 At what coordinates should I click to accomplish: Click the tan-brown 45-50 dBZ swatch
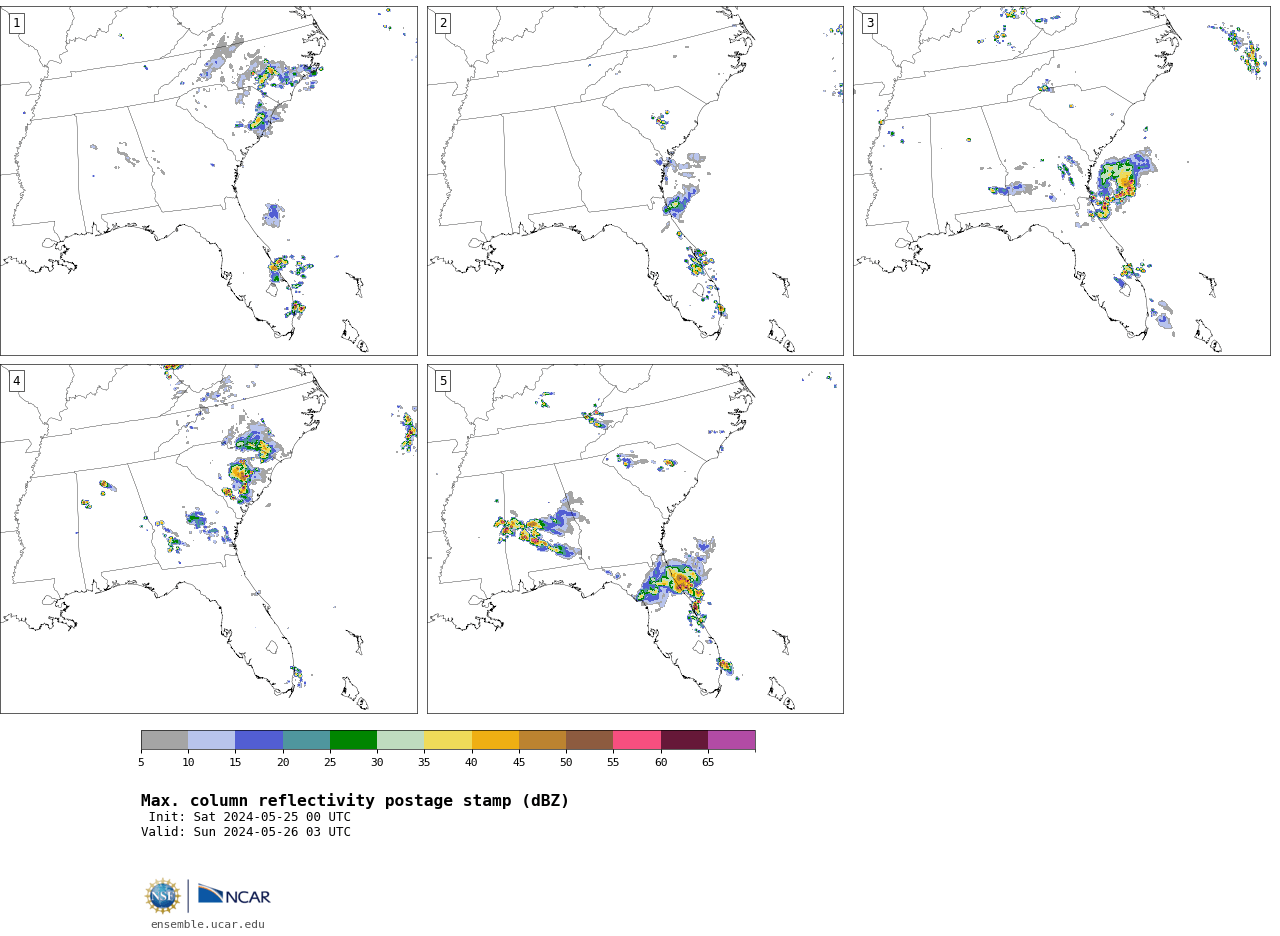click(542, 740)
